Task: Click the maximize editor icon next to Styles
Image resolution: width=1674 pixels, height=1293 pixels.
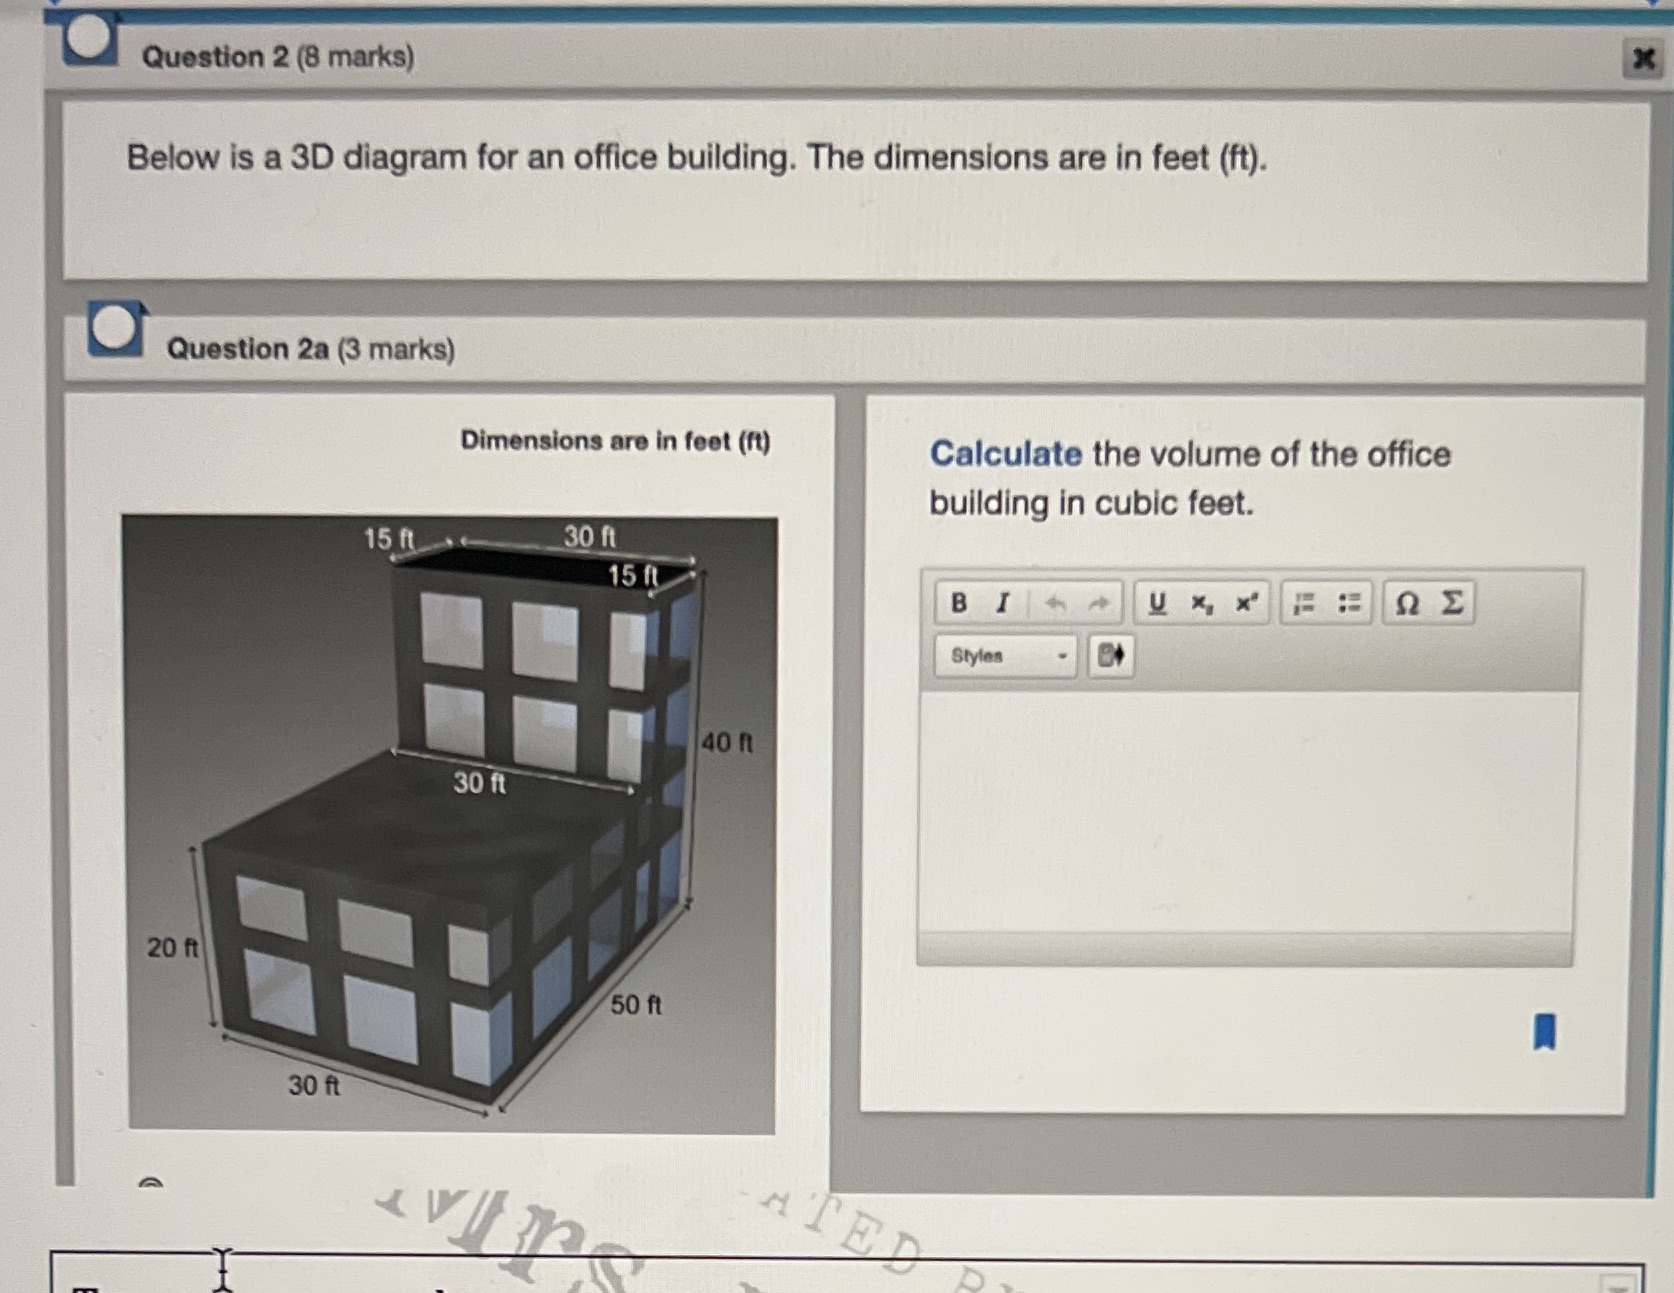Action: pos(1111,656)
